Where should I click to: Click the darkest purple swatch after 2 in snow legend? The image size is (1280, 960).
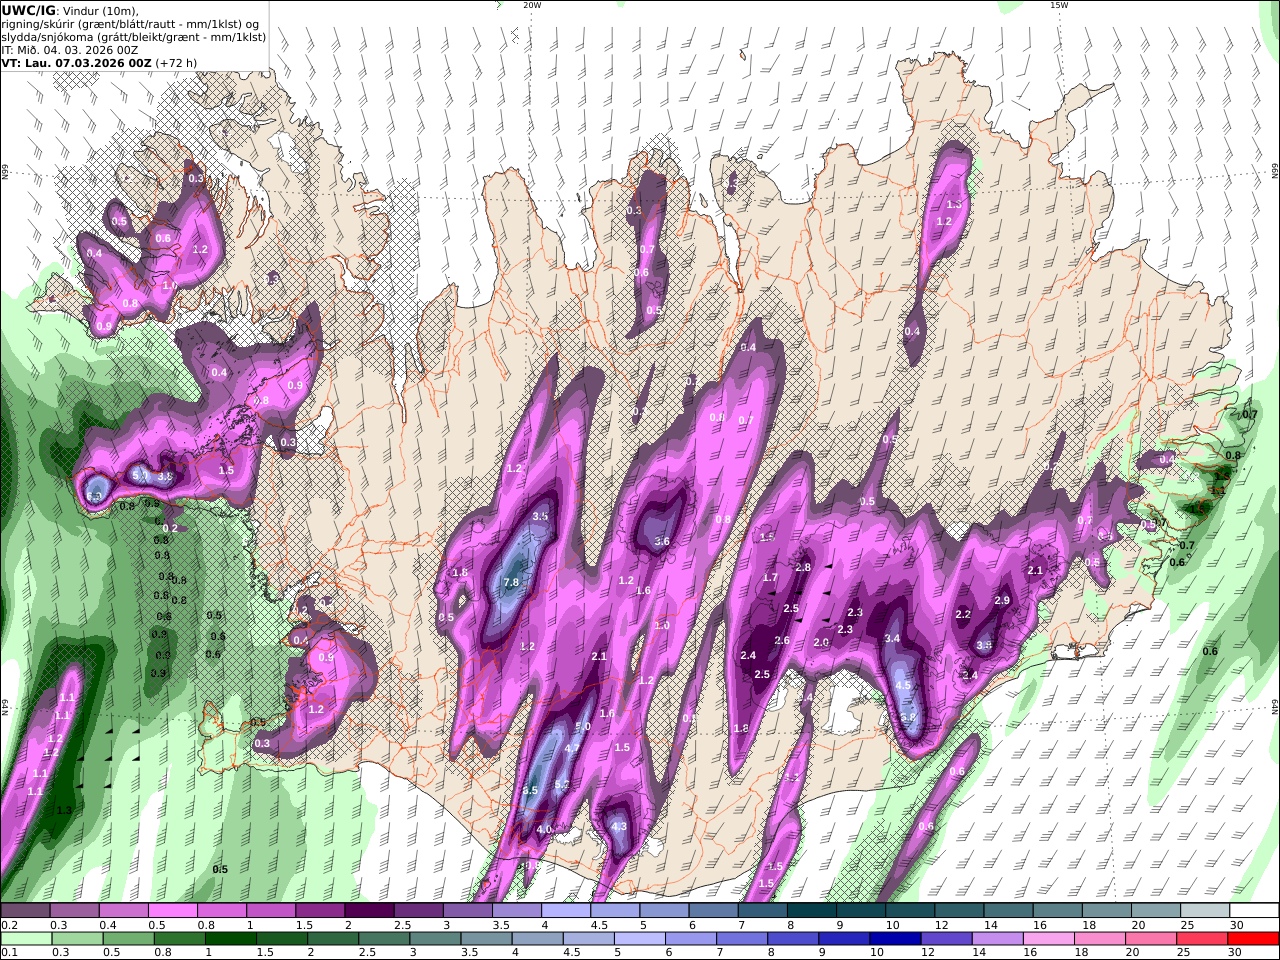[369, 911]
